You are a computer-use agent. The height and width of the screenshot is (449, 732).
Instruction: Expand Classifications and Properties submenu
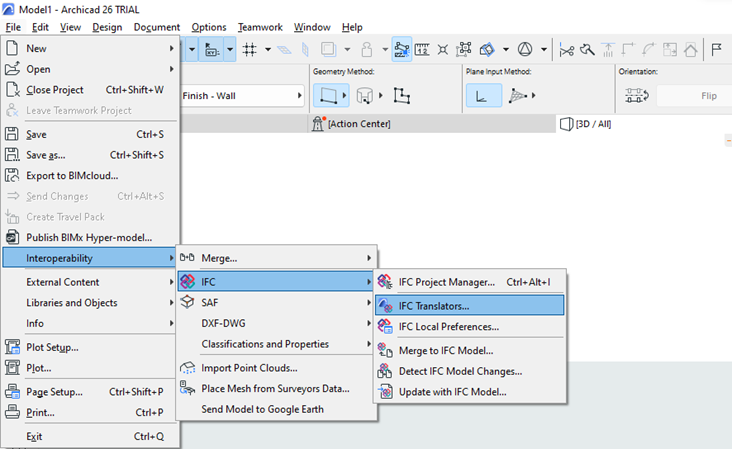pyautogui.click(x=276, y=344)
